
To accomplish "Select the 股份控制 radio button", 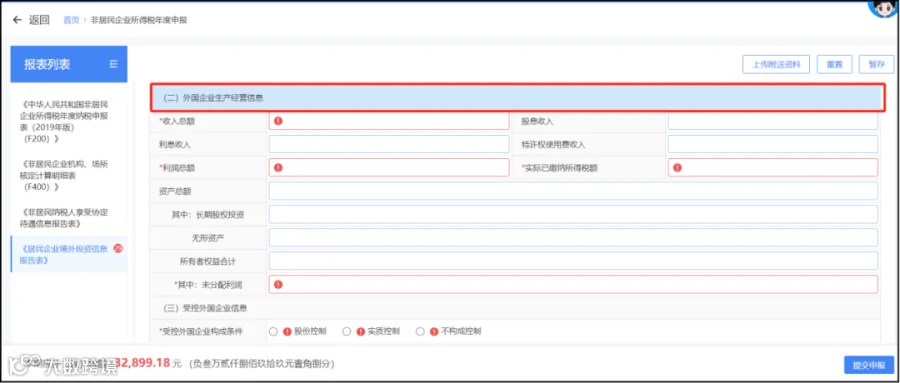I will (x=273, y=331).
